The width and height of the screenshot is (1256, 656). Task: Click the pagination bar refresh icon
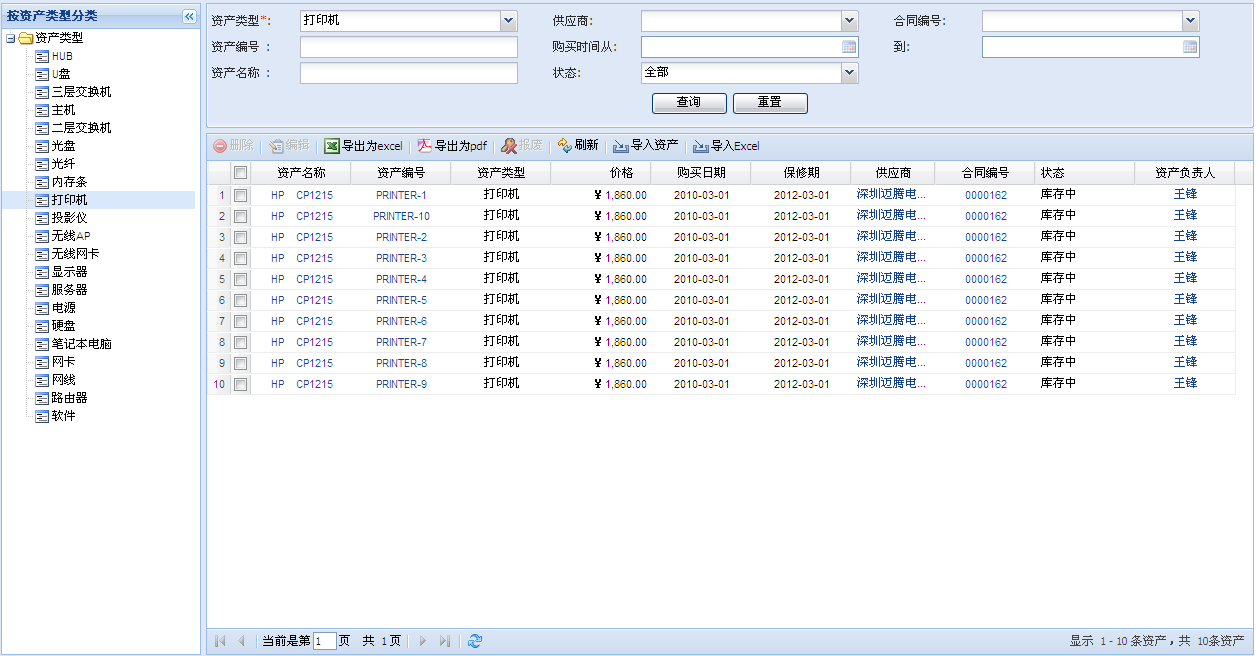click(x=475, y=641)
